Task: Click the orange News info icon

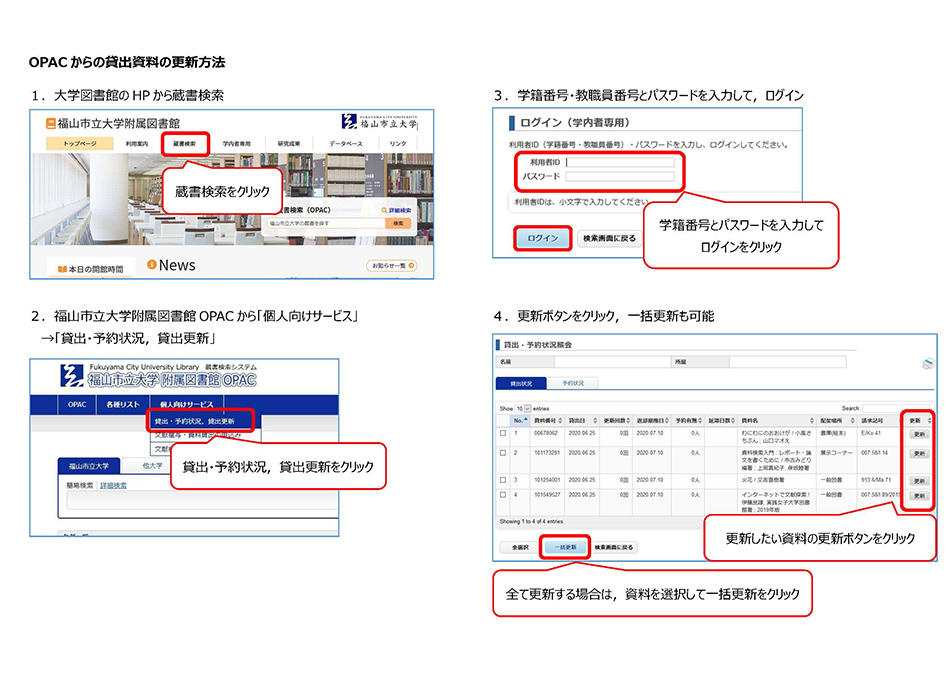Action: click(x=152, y=265)
